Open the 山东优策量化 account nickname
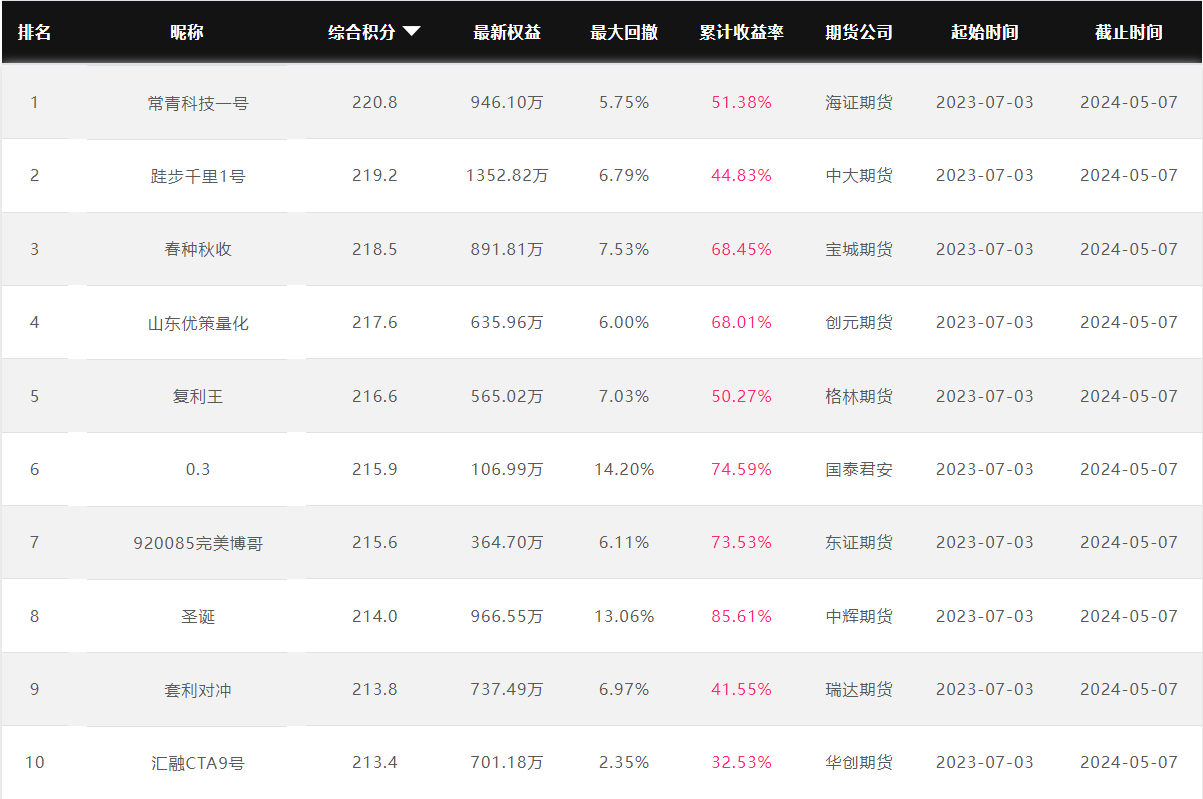This screenshot has height=799, width=1203. (x=198, y=323)
